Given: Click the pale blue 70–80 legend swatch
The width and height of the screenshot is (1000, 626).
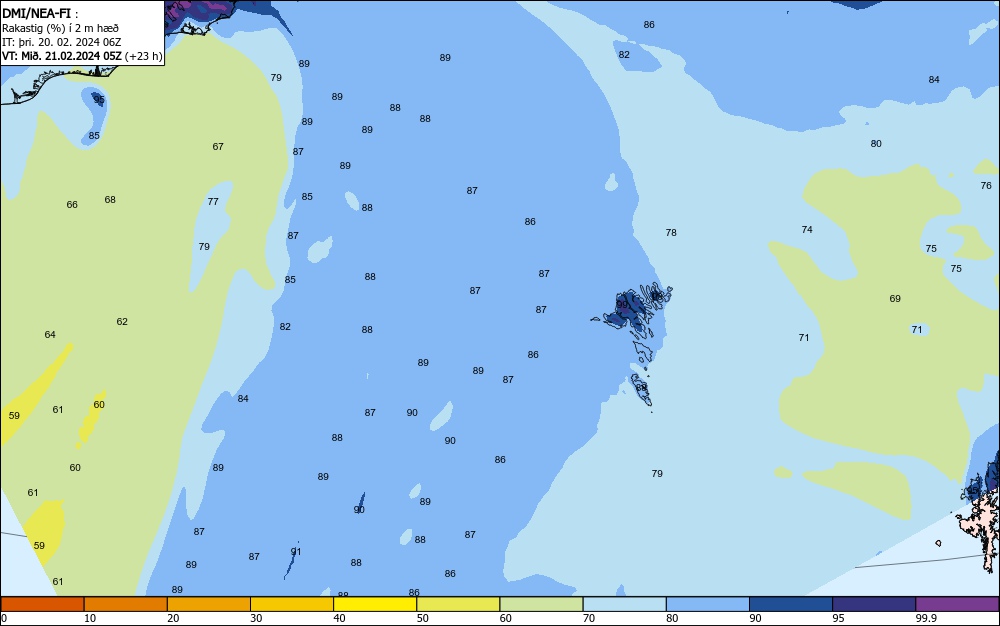Looking at the screenshot, I should click(x=624, y=604).
